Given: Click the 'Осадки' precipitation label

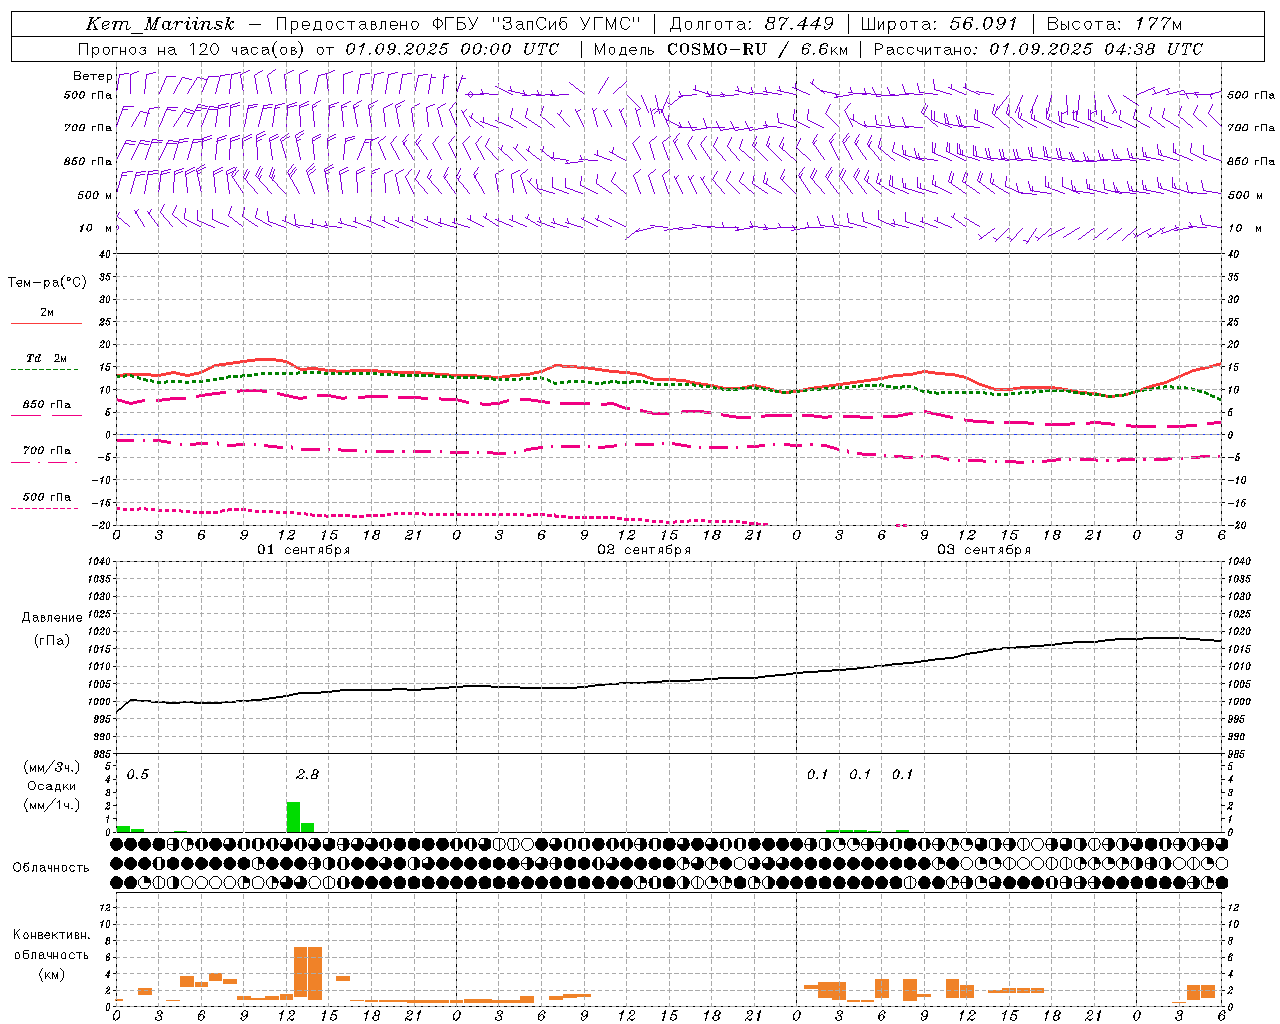Looking at the screenshot, I should (x=51, y=786).
